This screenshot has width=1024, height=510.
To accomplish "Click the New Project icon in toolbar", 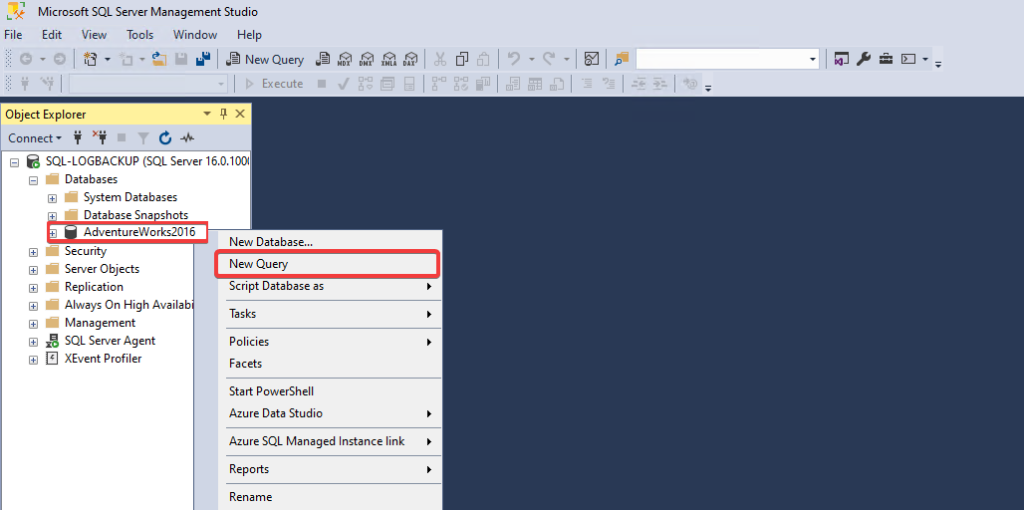I will click(91, 59).
